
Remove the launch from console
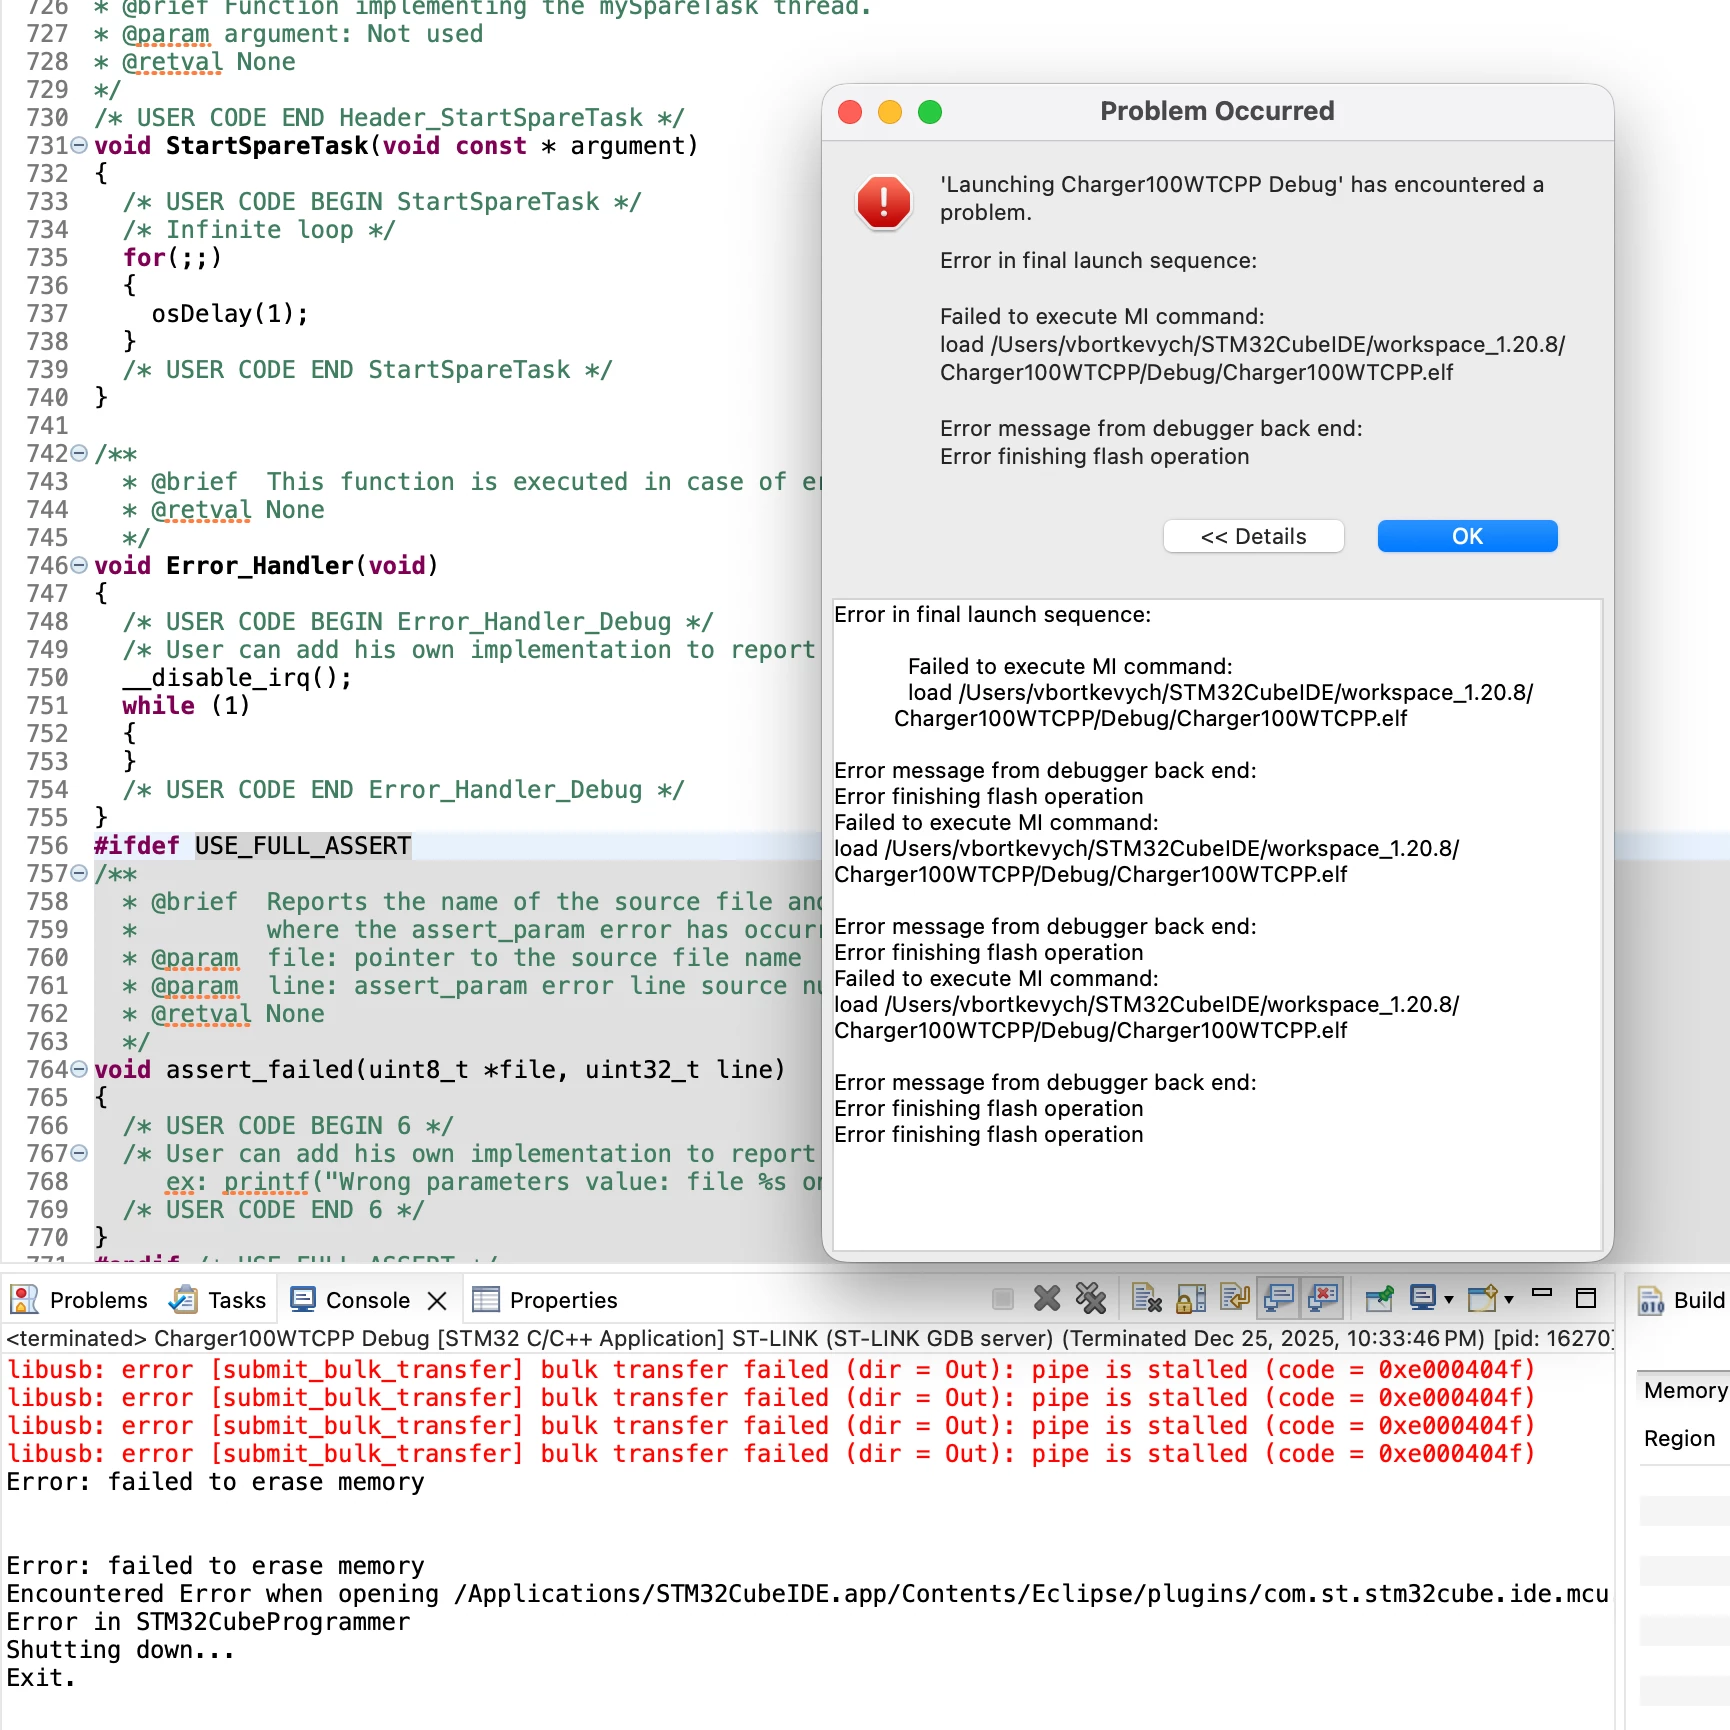pos(1047,1299)
